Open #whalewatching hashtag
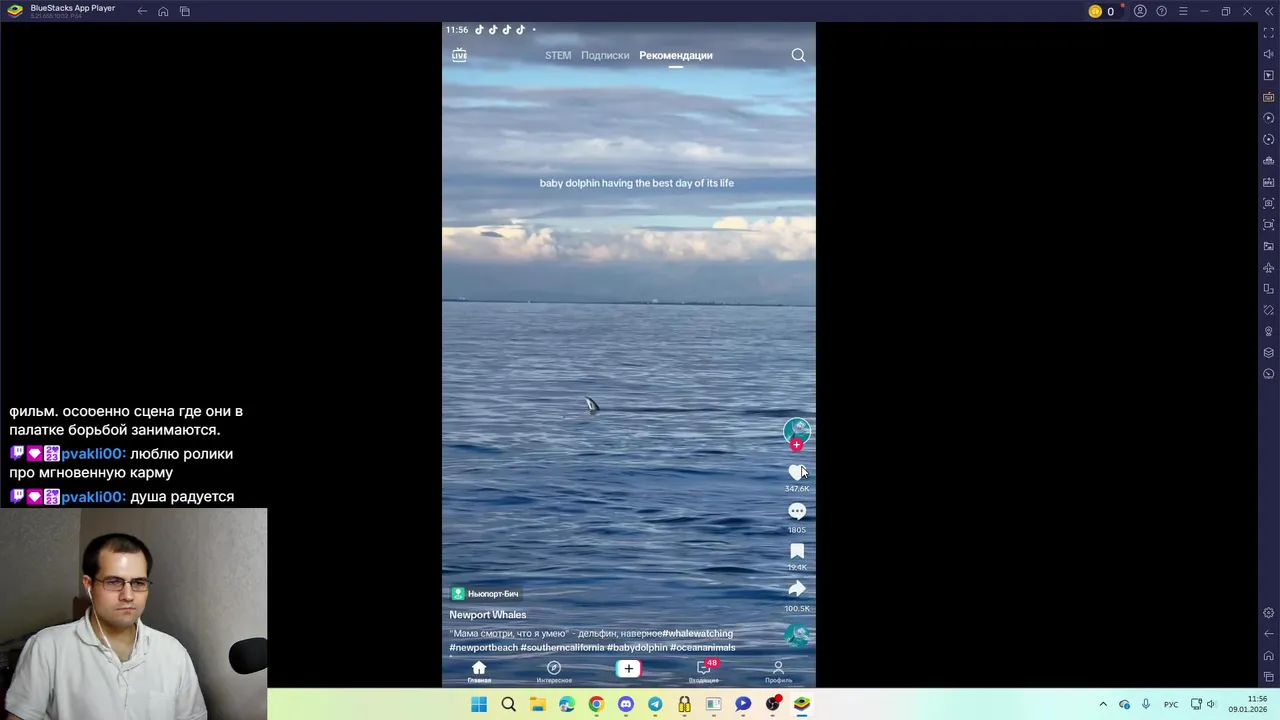 pos(697,633)
